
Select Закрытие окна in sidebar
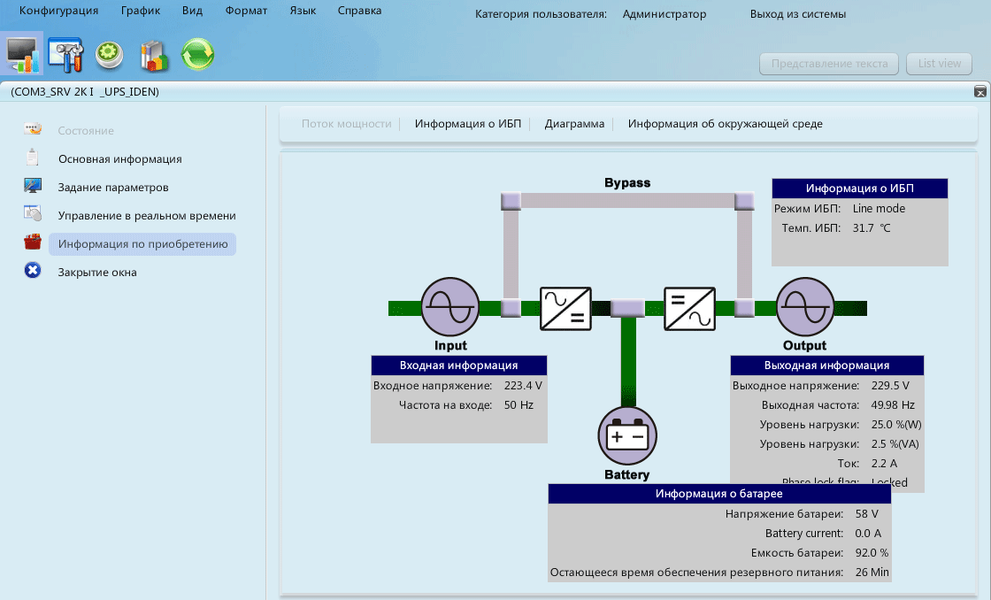tap(97, 272)
